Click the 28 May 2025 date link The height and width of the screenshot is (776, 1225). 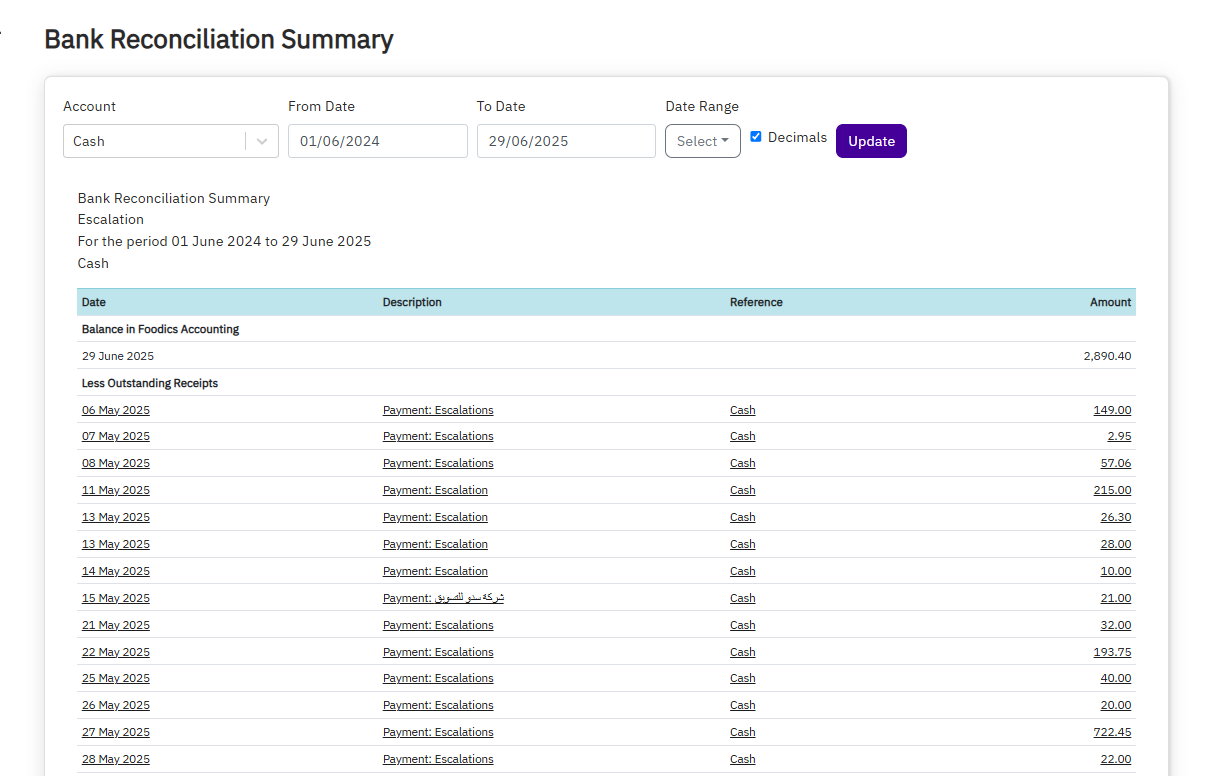115,758
